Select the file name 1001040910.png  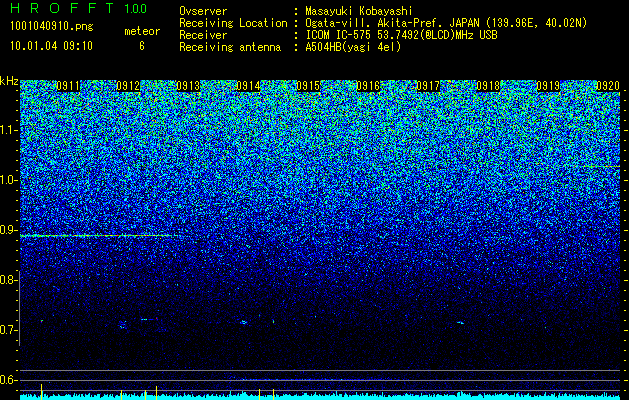click(x=52, y=26)
